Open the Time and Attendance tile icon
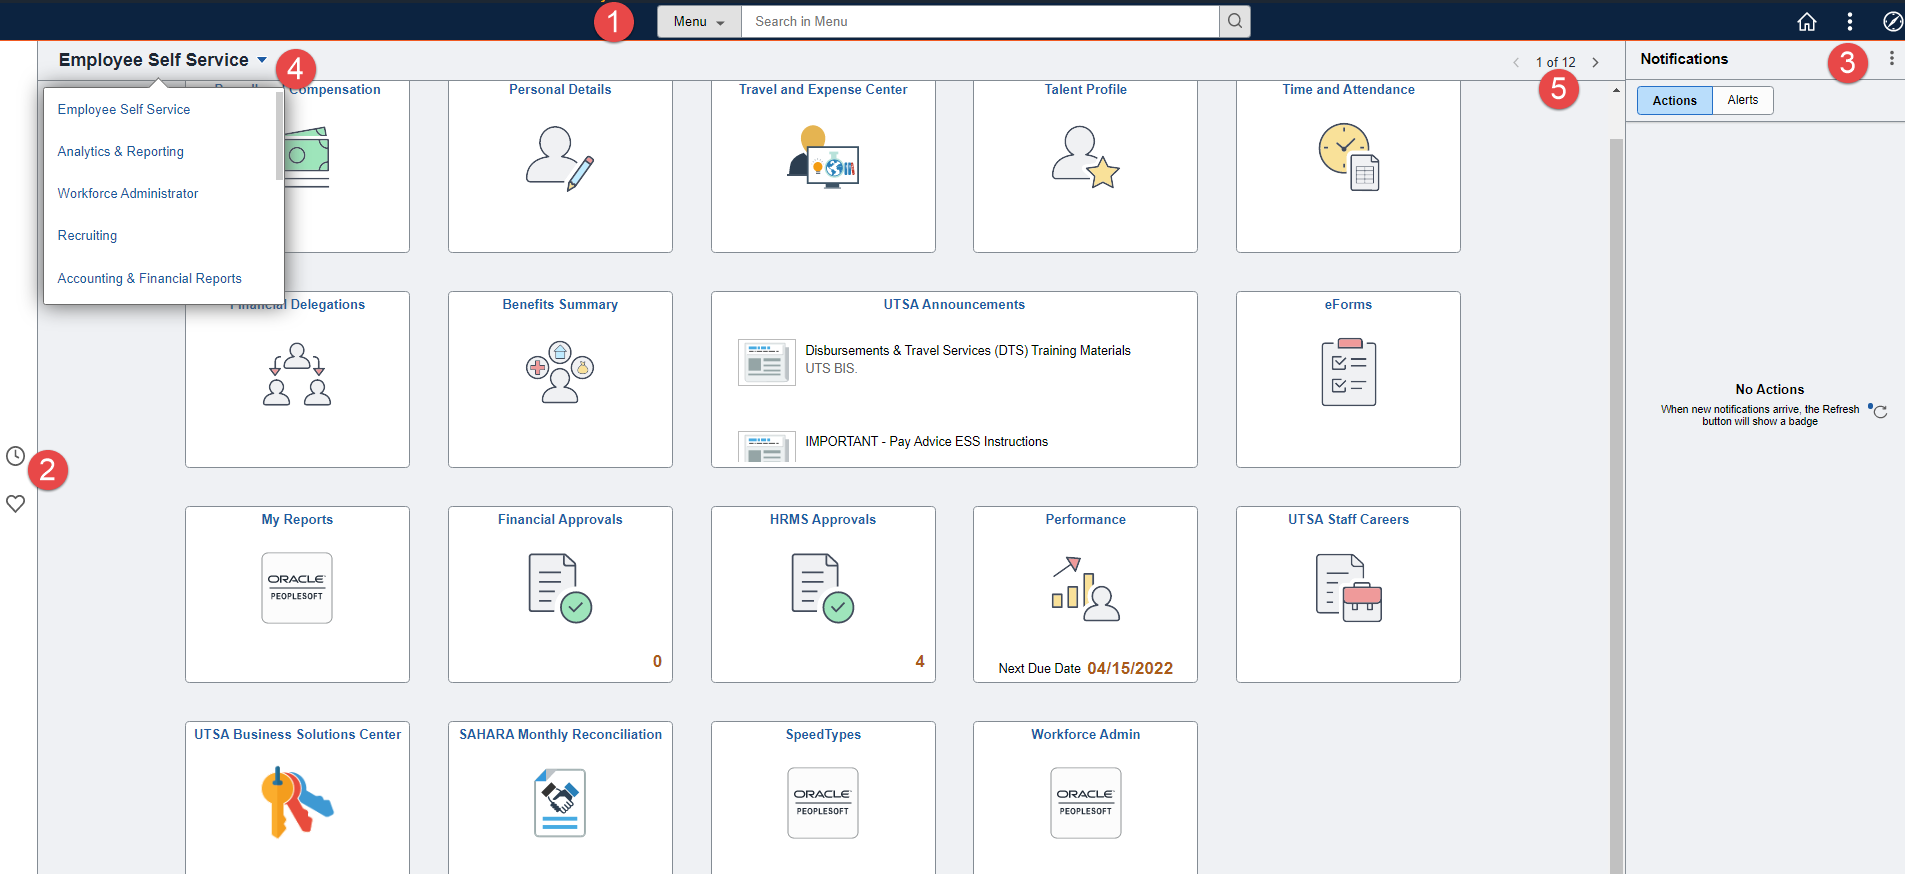The height and width of the screenshot is (874, 1905). pyautogui.click(x=1348, y=157)
